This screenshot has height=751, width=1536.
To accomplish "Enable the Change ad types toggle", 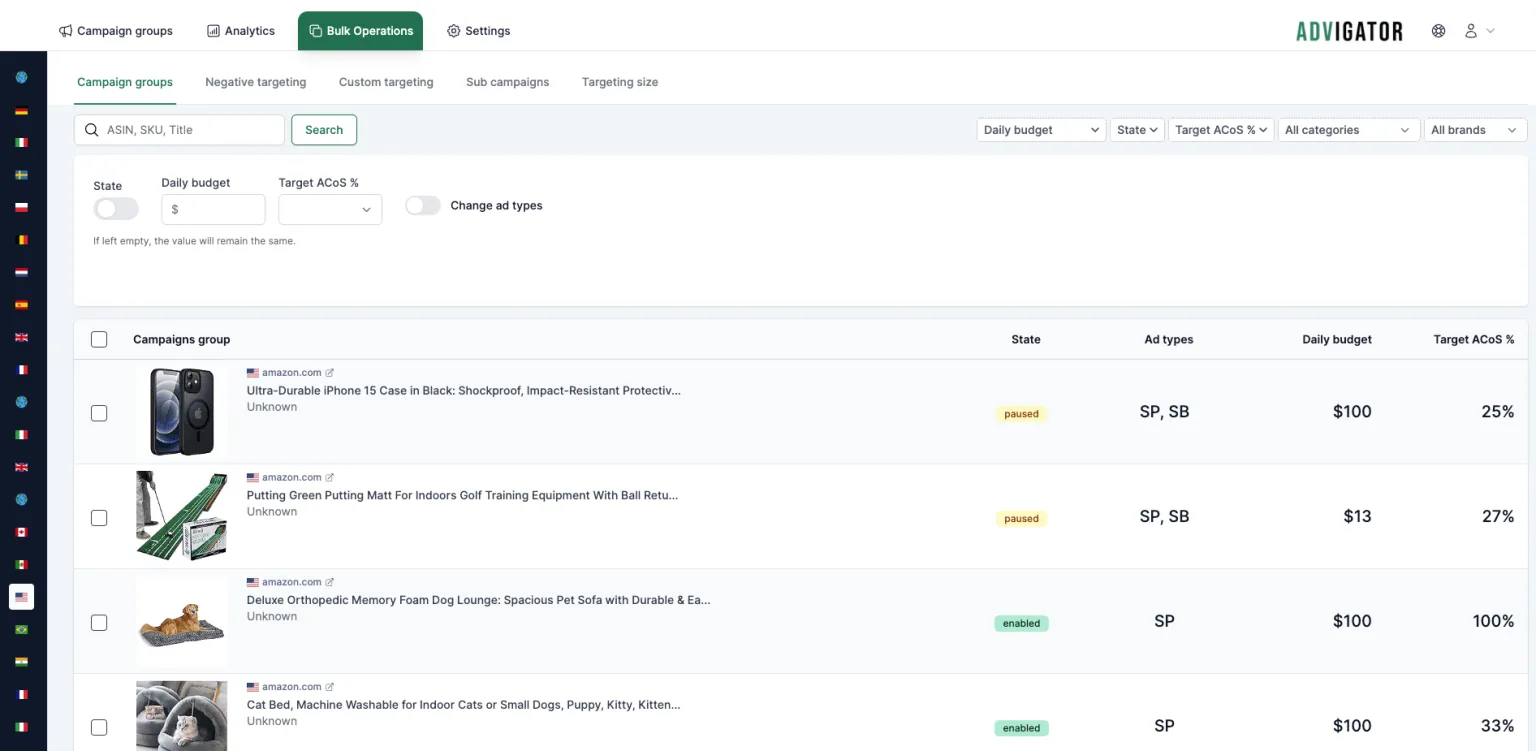I will pyautogui.click(x=423, y=205).
